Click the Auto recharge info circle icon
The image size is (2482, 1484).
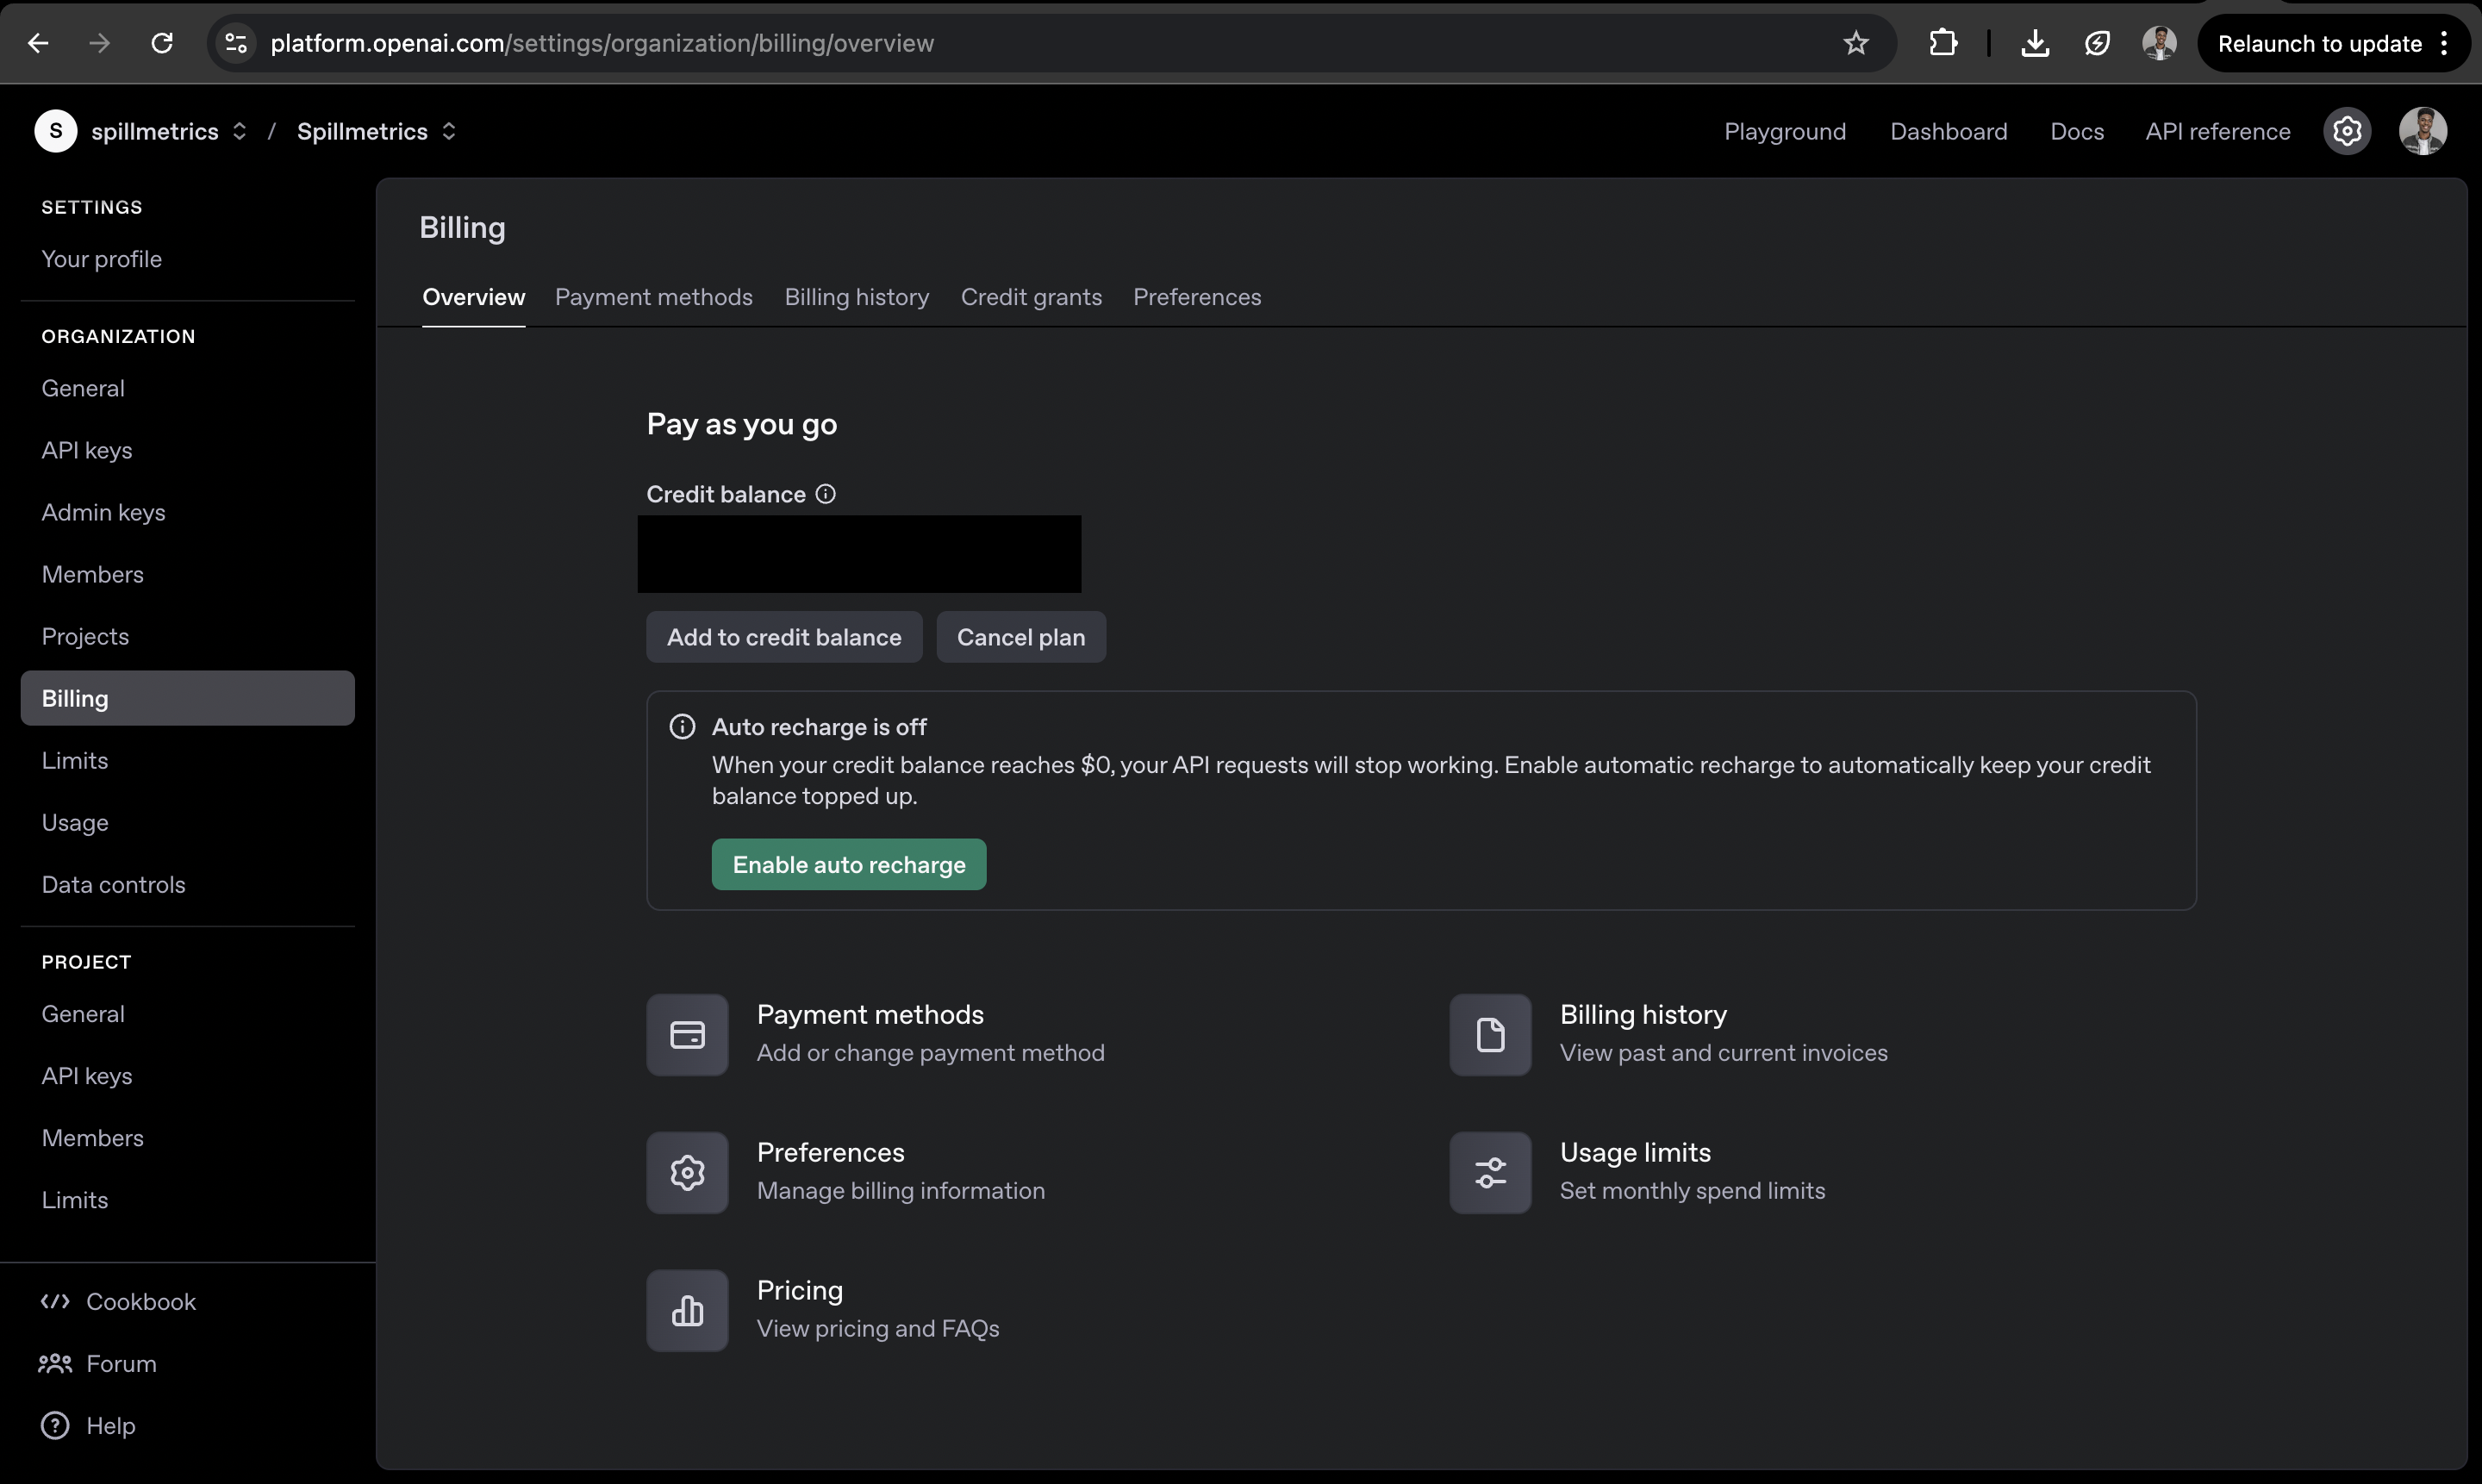(x=682, y=727)
